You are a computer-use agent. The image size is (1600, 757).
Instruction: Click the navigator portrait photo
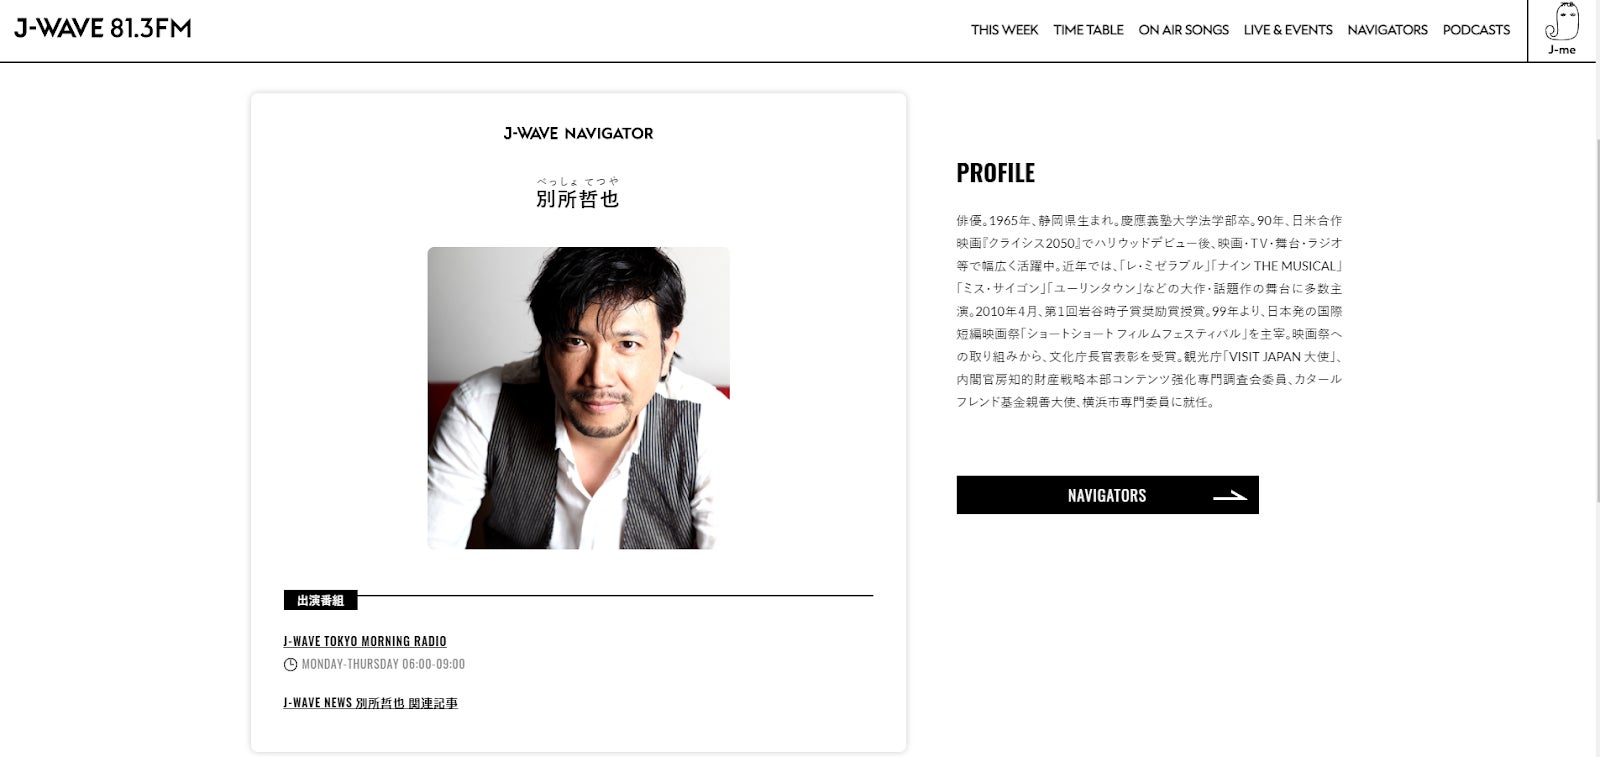coord(578,398)
